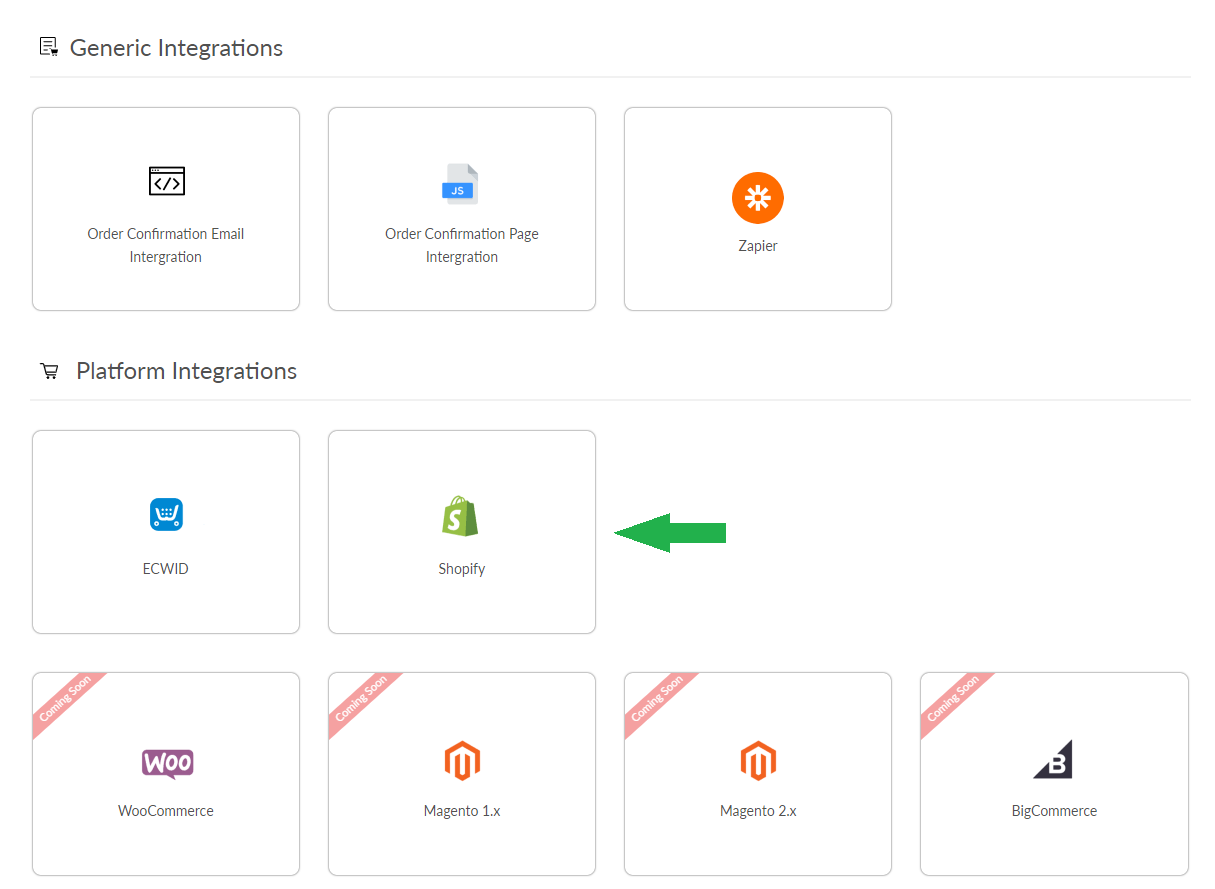Click the Generic Integrations heading icon

point(48,47)
